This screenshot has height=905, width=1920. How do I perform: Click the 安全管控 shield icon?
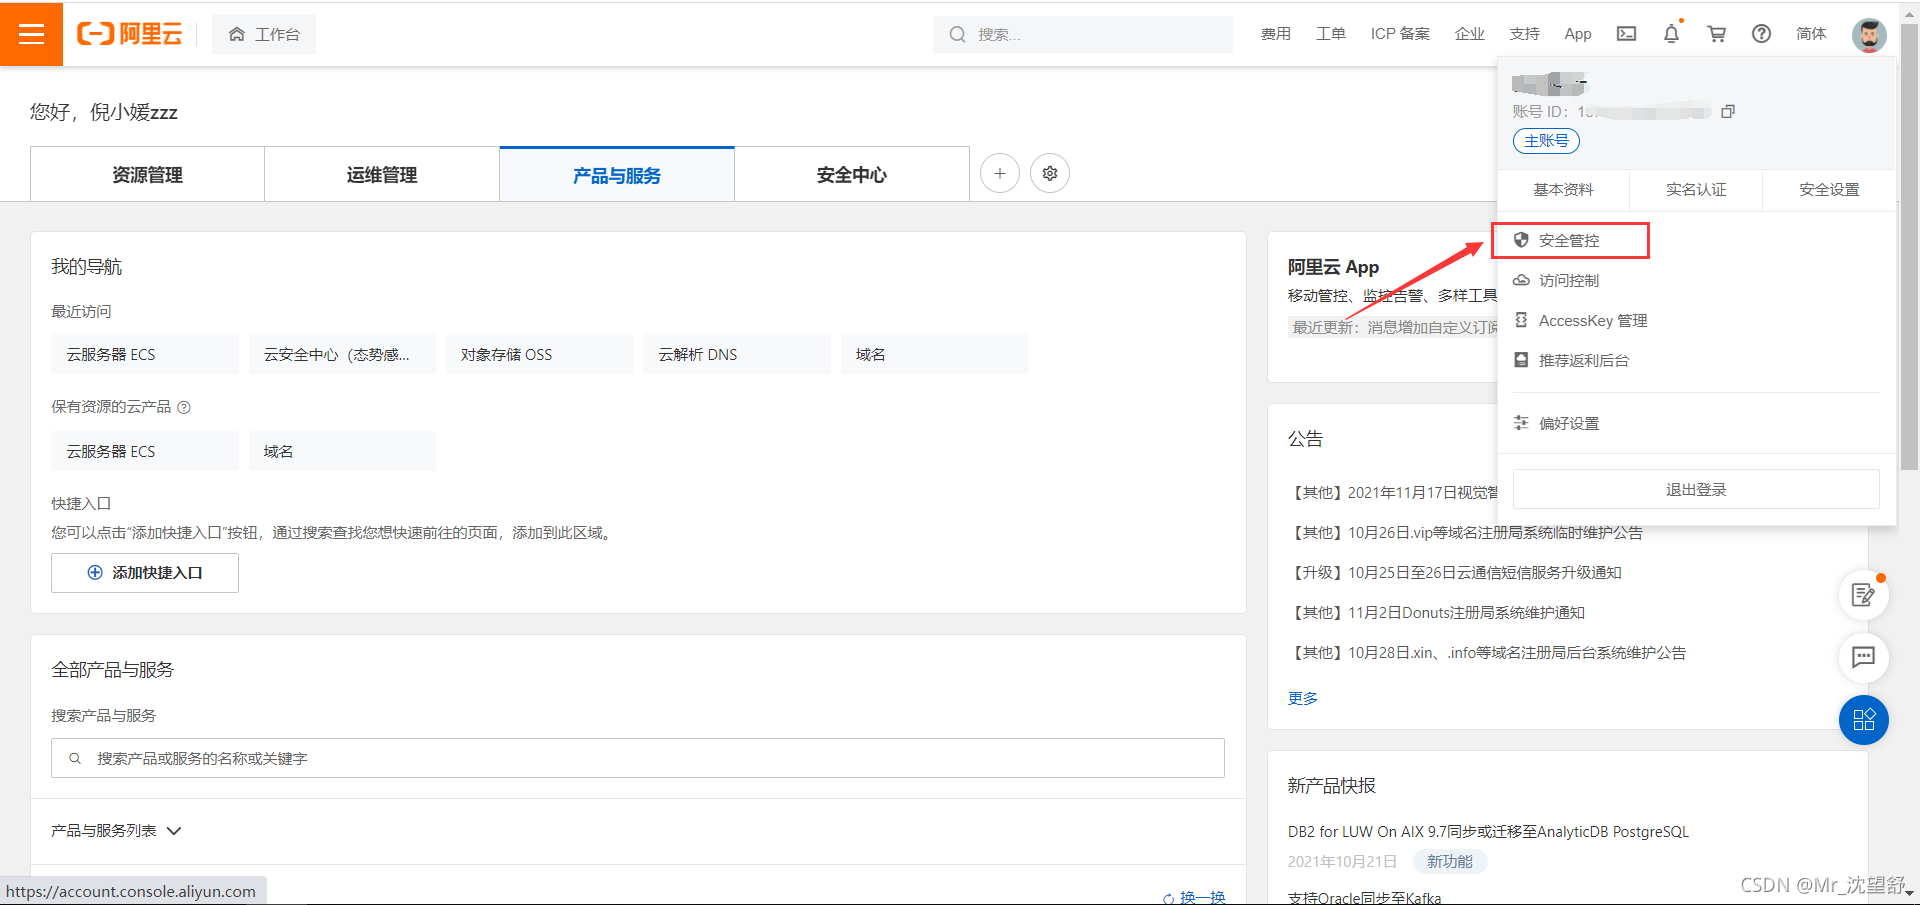[1521, 240]
